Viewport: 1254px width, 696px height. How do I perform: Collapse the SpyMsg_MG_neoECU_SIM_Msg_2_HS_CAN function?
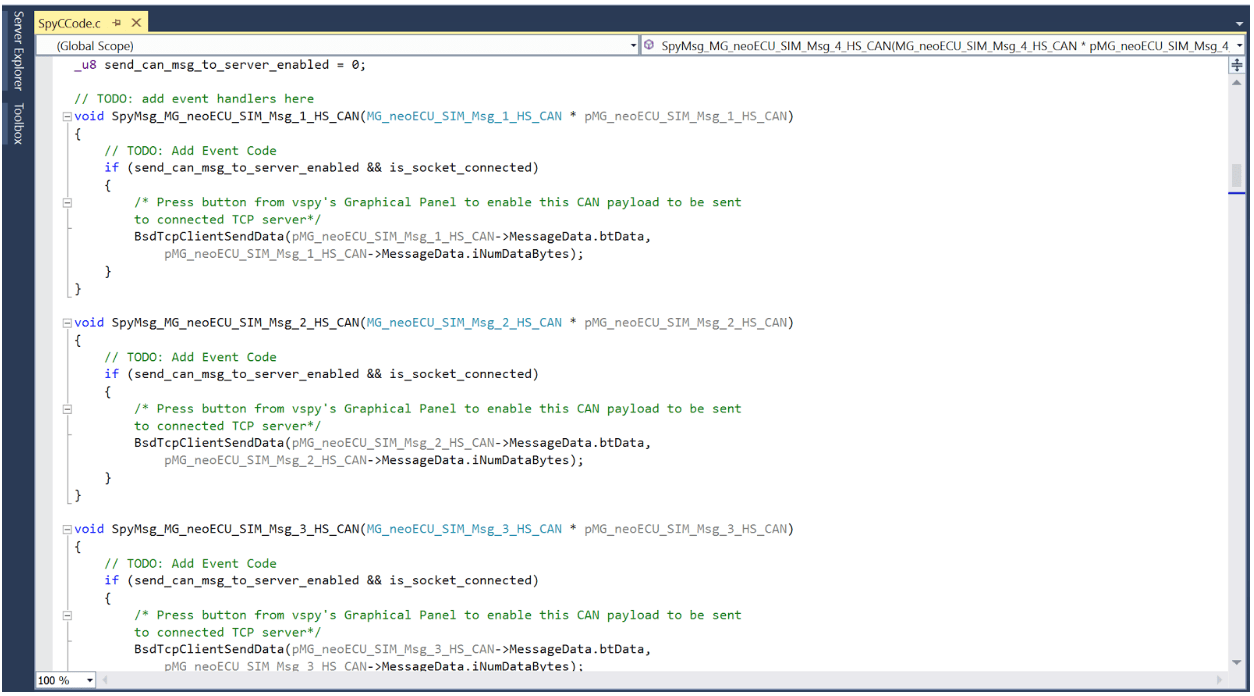coord(67,323)
